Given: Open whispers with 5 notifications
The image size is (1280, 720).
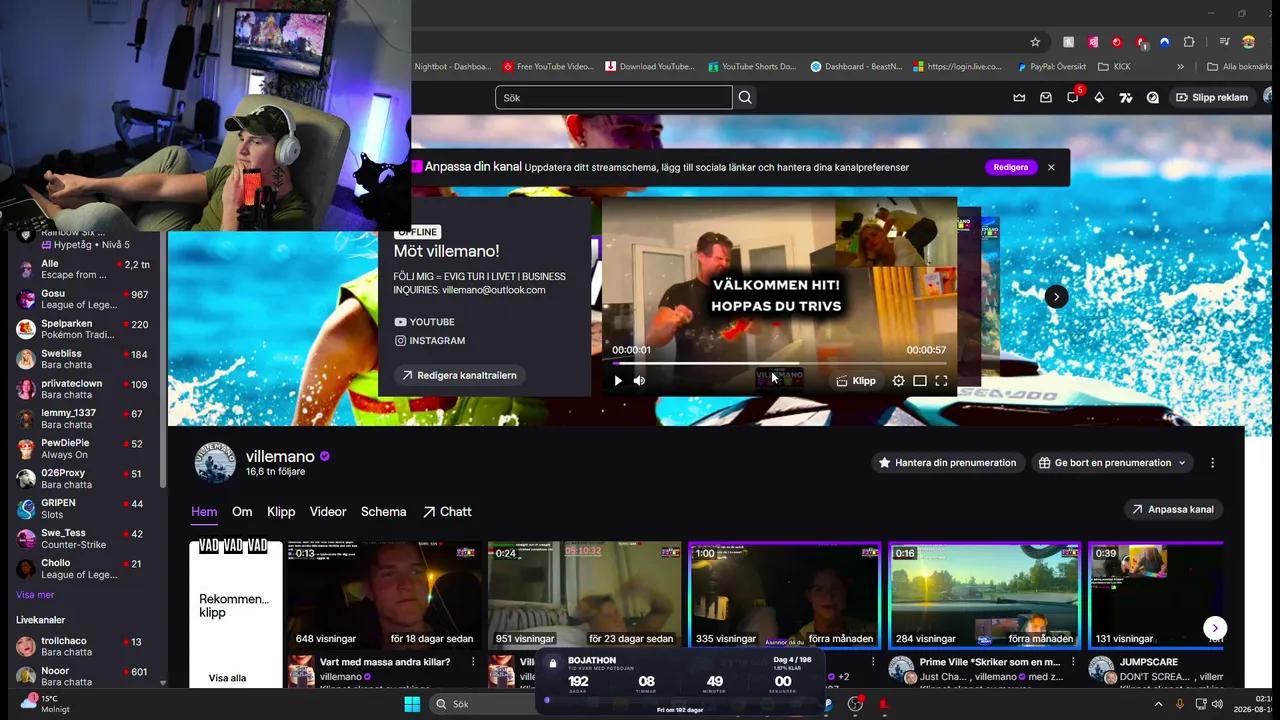Looking at the screenshot, I should point(1073,97).
